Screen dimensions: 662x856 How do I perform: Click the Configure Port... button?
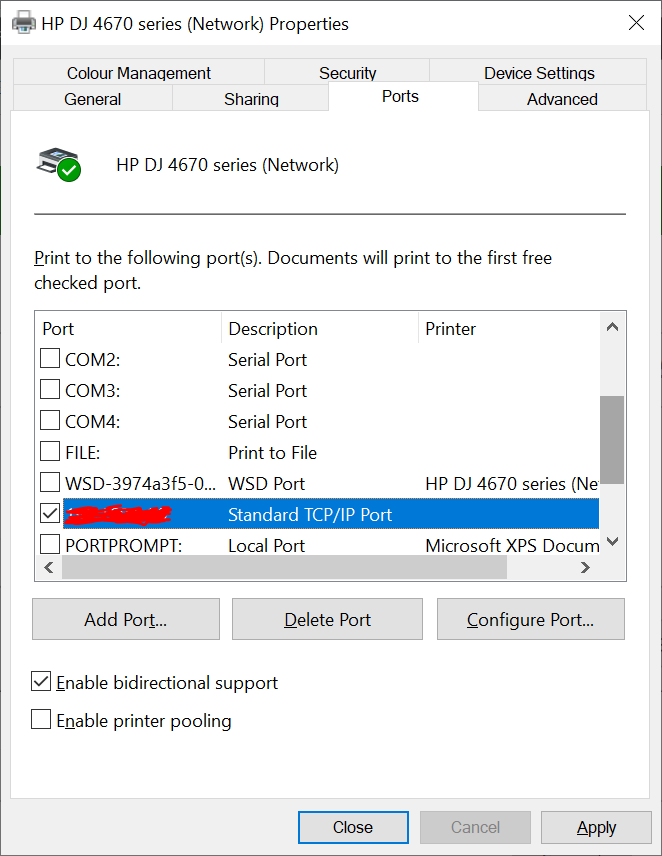coord(530,620)
